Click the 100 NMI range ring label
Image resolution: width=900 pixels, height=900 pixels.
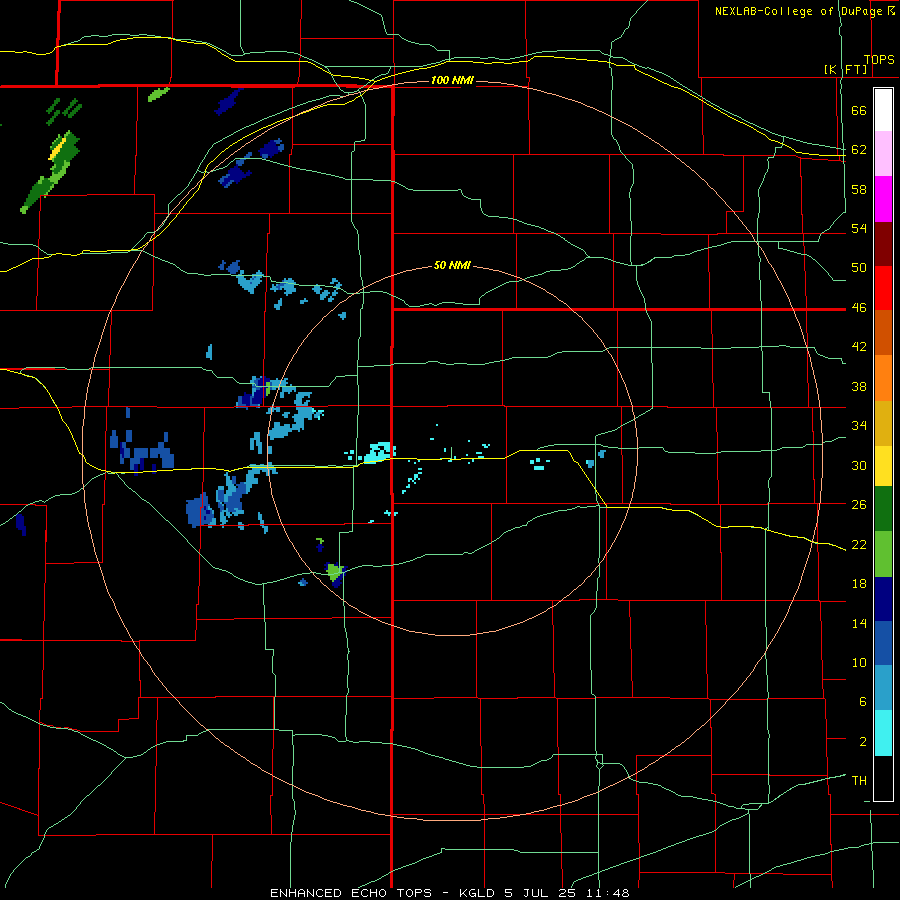(x=452, y=80)
